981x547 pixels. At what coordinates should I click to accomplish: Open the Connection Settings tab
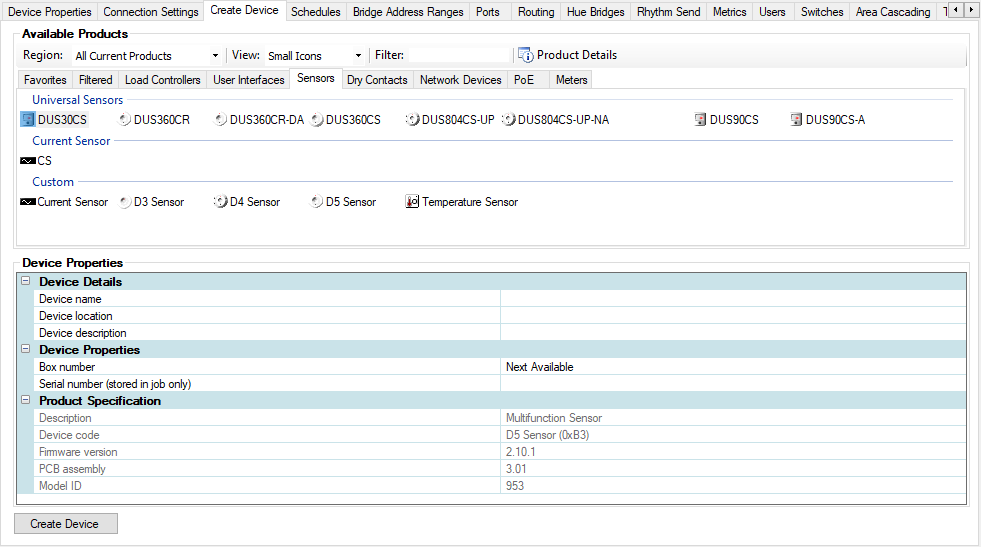(x=151, y=12)
